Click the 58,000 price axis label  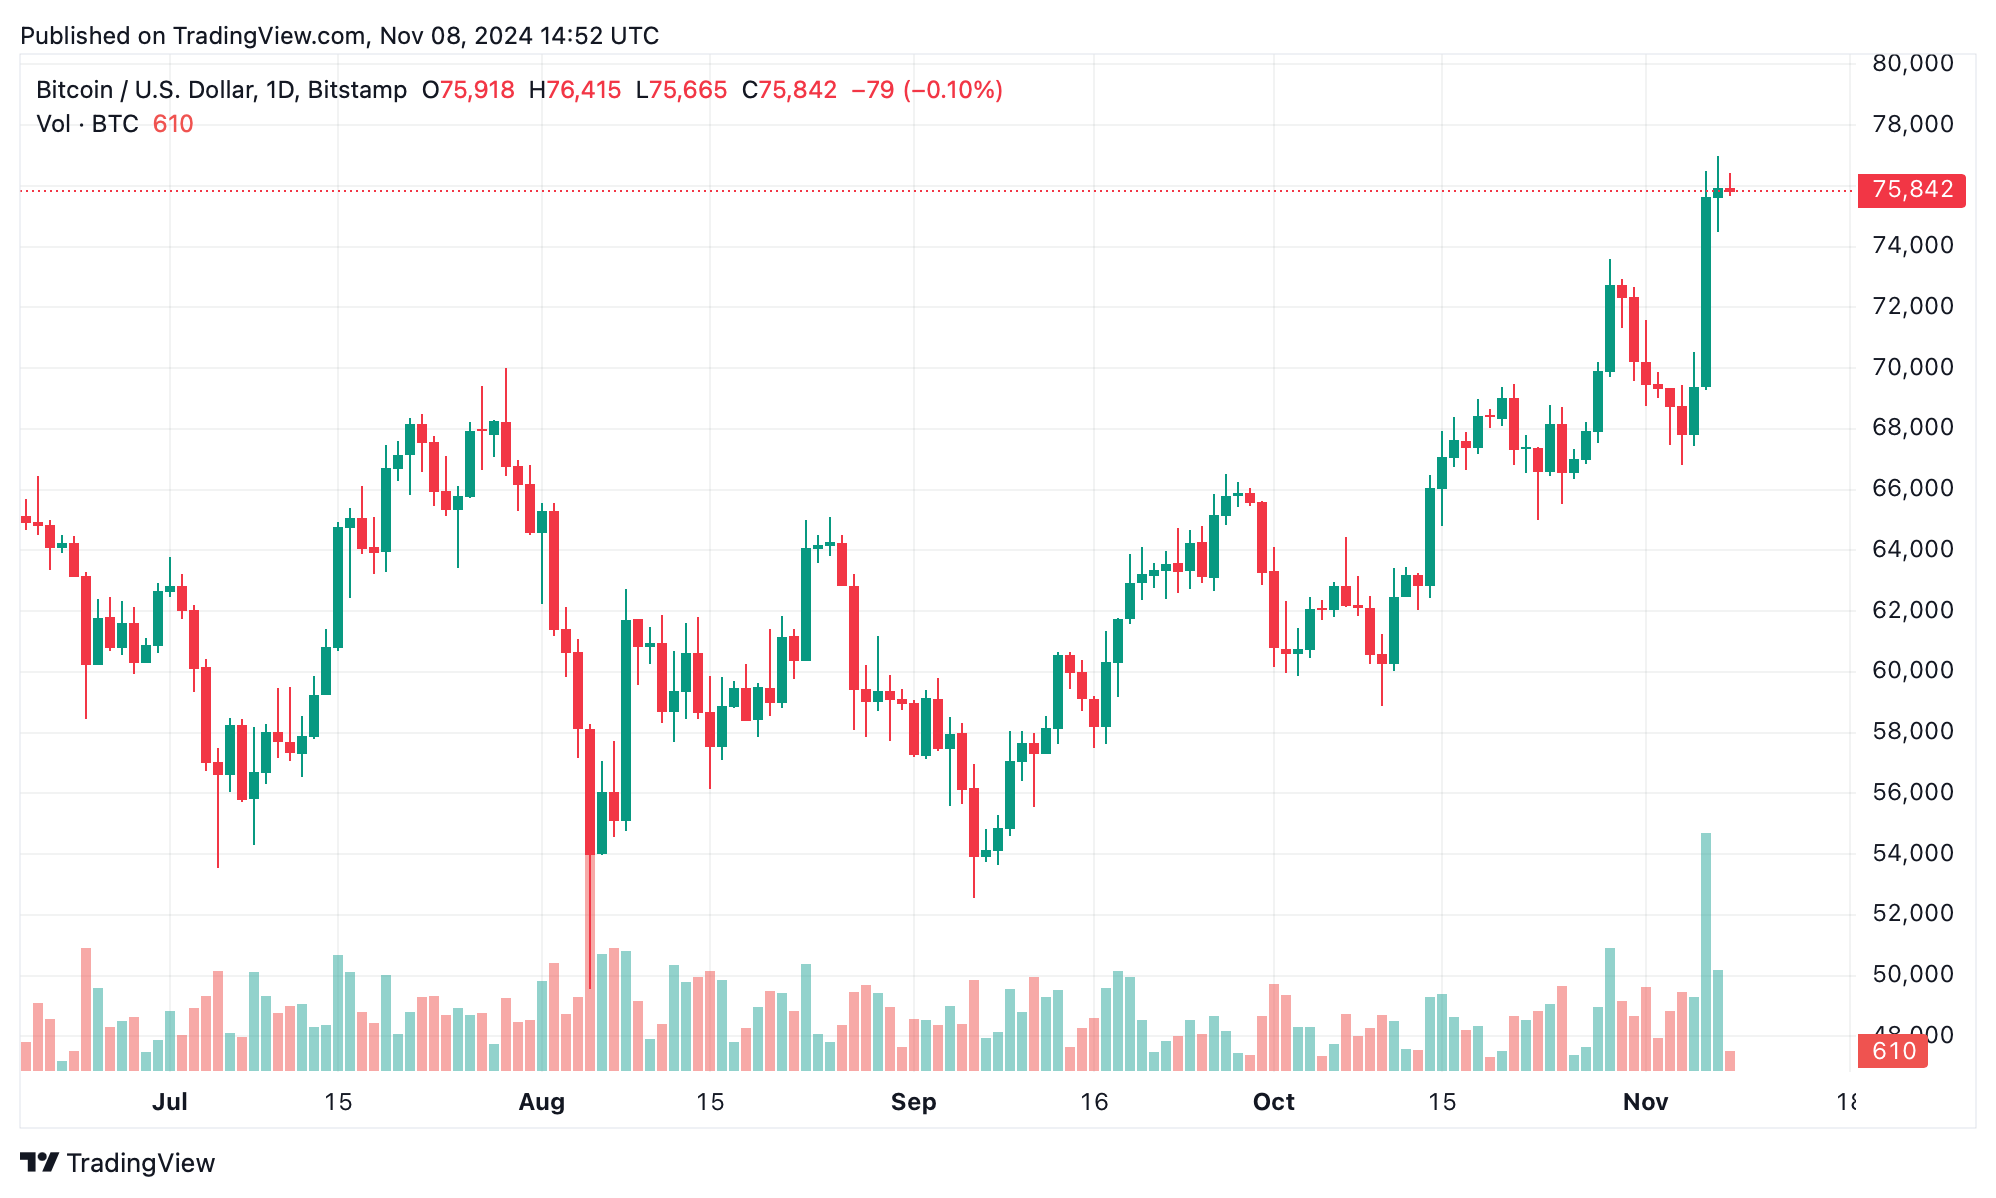tap(1913, 731)
